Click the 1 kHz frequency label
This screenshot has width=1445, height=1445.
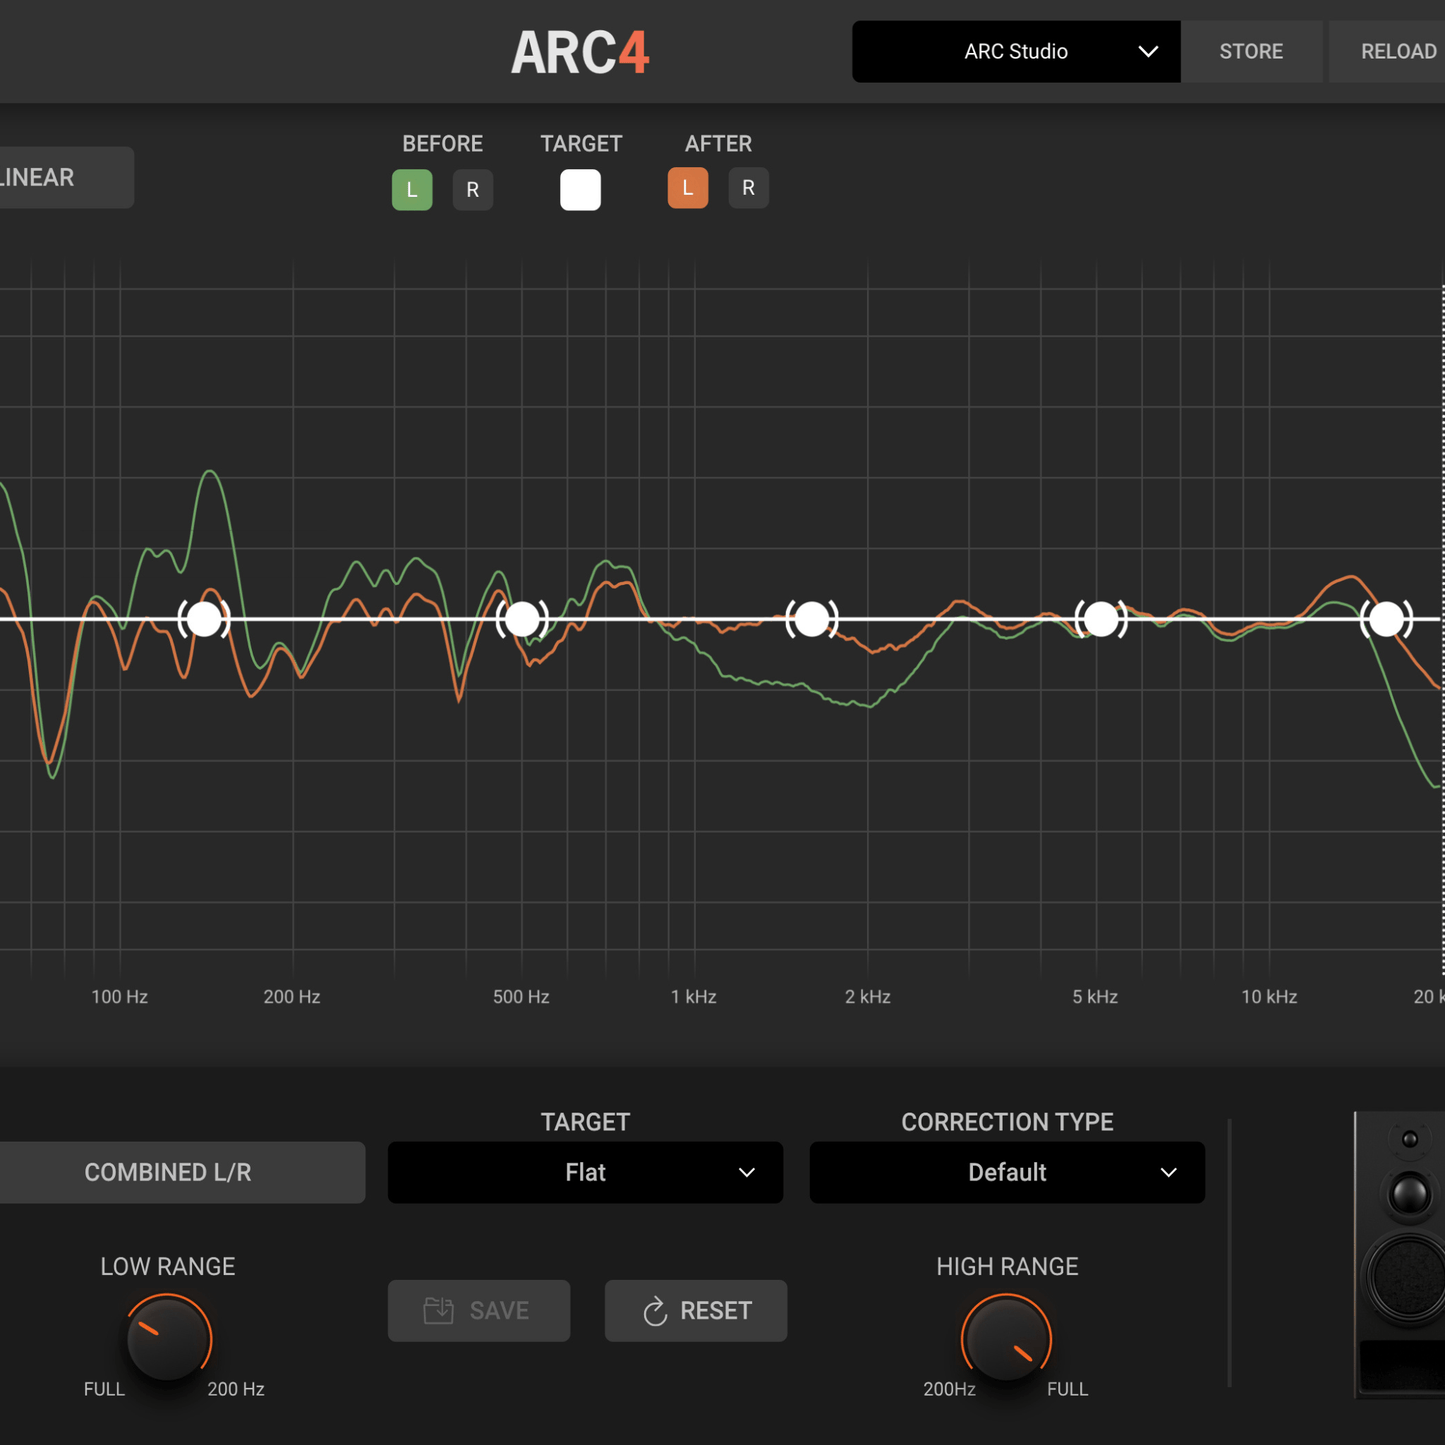coord(693,997)
